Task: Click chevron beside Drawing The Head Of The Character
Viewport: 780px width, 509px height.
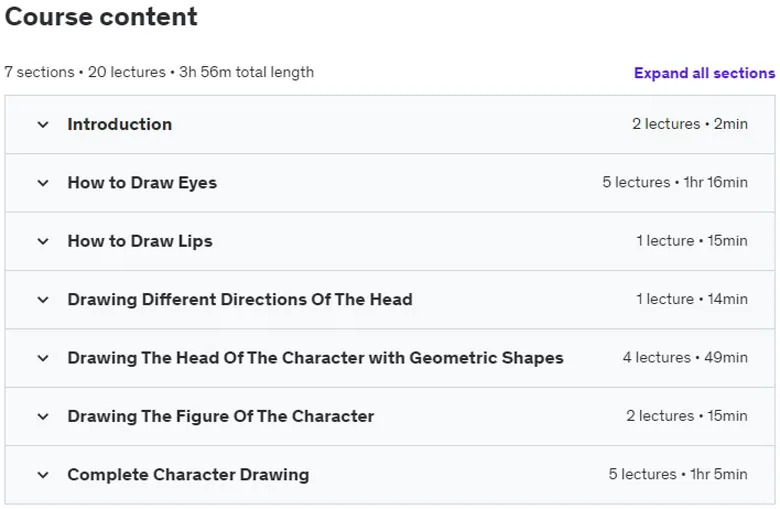Action: [x=43, y=358]
